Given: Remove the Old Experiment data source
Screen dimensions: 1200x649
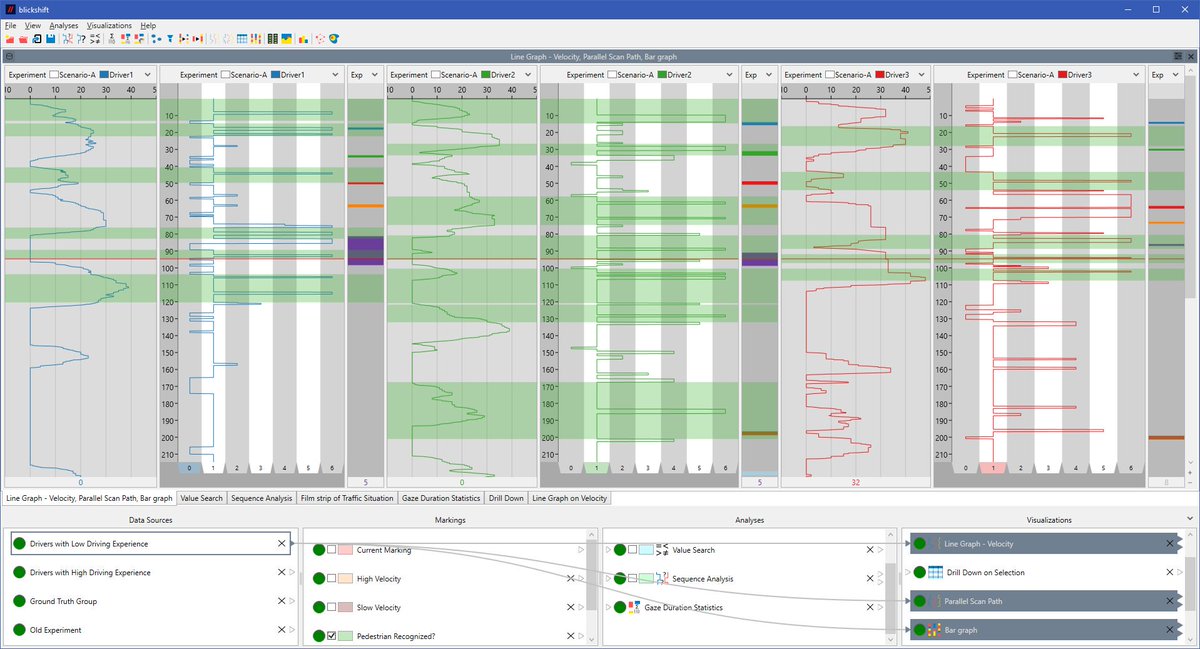Looking at the screenshot, I should (281, 630).
